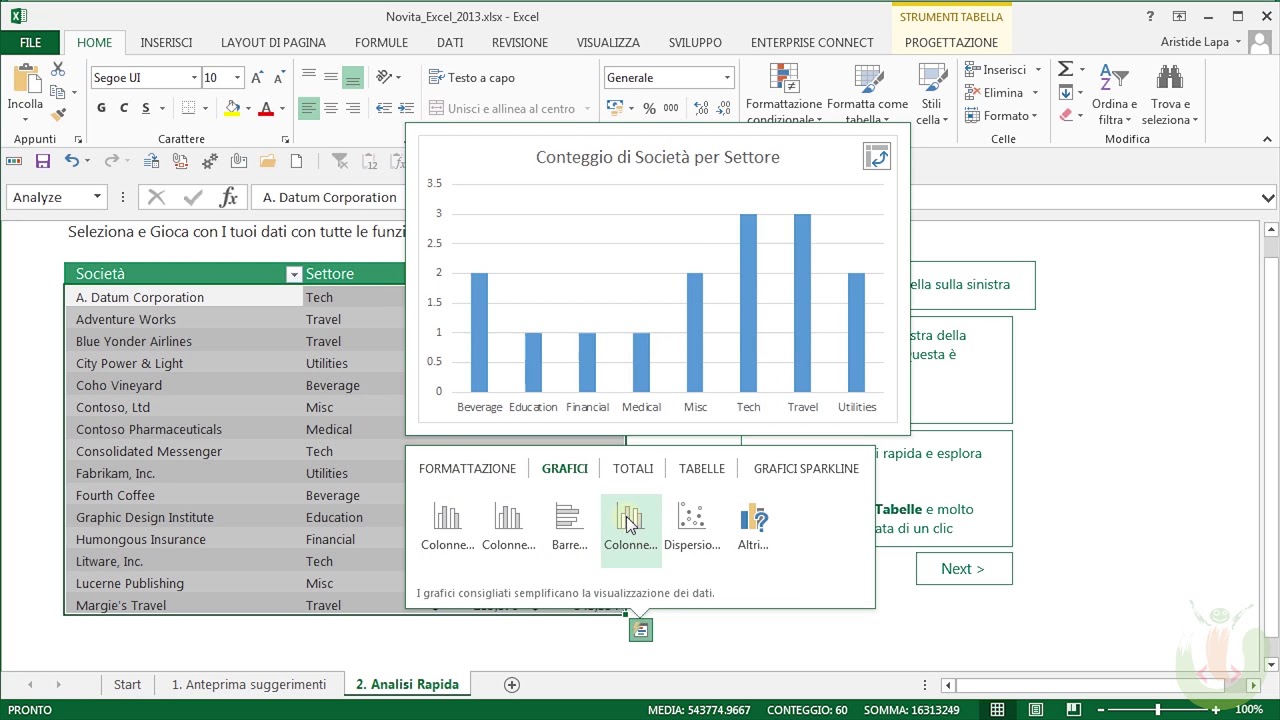Click the Incolla paste button
Screen dimensions: 1280x720
click(x=25, y=88)
